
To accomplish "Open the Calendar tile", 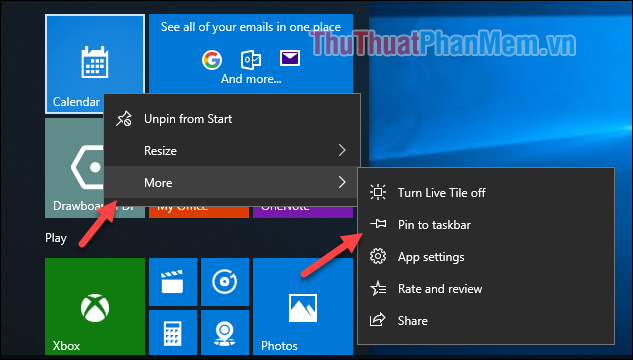I will click(95, 64).
